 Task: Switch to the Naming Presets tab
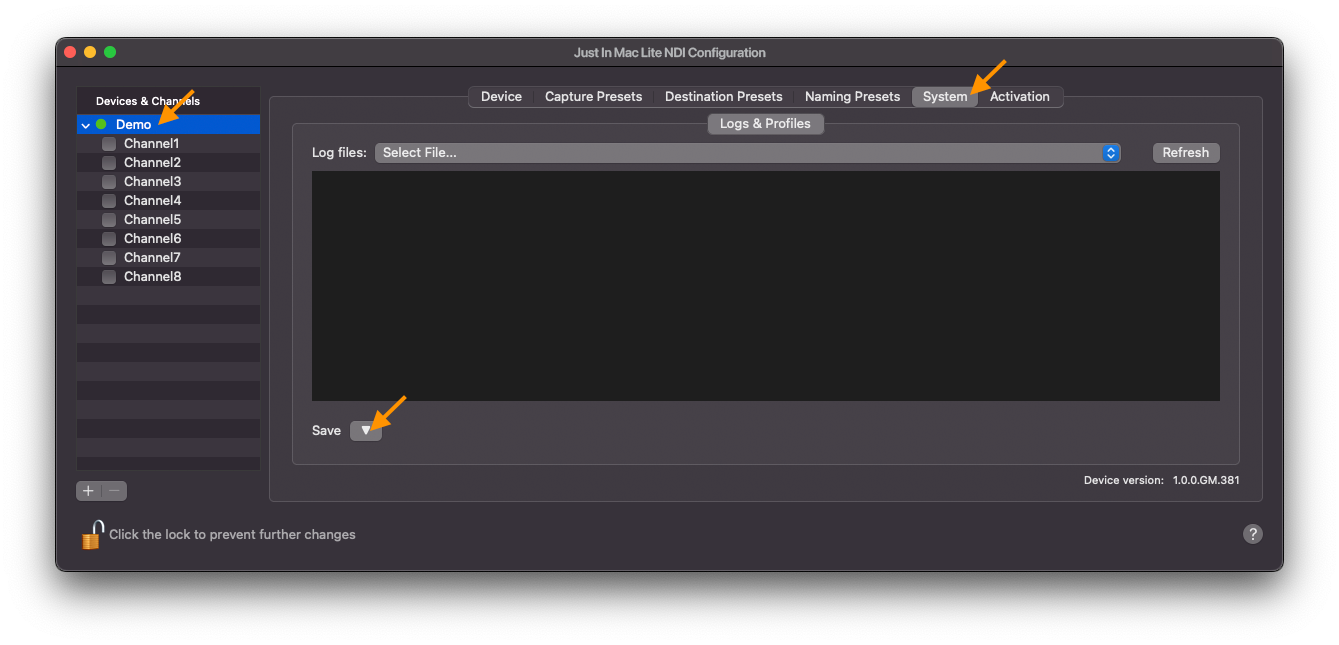[852, 97]
